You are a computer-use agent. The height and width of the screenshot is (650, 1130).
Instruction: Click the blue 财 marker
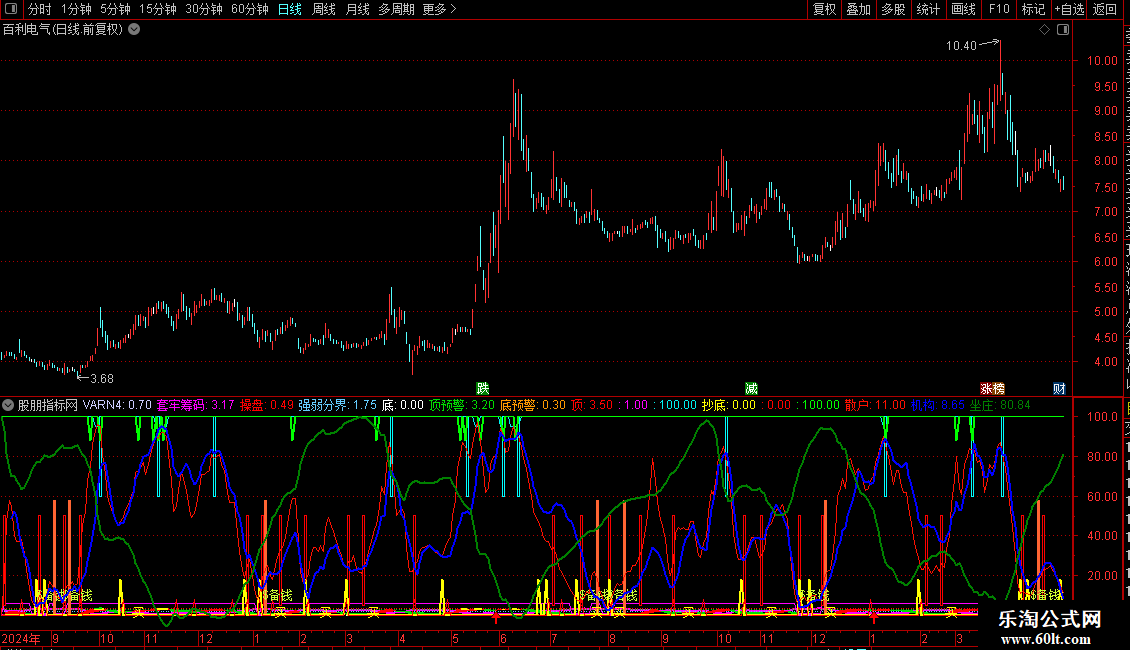pyautogui.click(x=1059, y=388)
